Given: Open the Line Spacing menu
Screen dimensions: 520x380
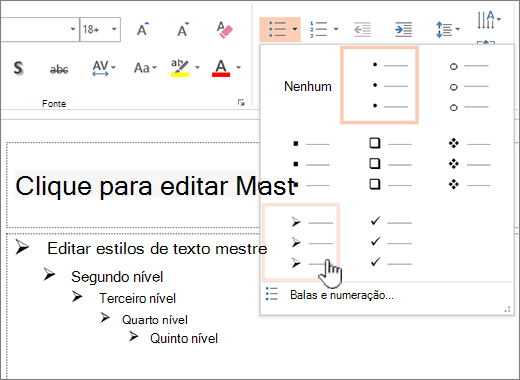Looking at the screenshot, I should pos(448,29).
